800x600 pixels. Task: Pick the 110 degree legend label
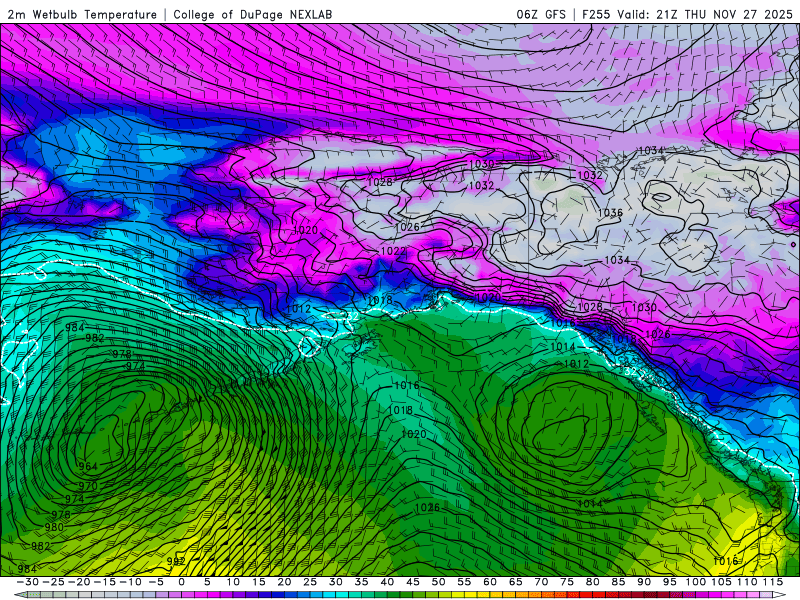pos(746,582)
